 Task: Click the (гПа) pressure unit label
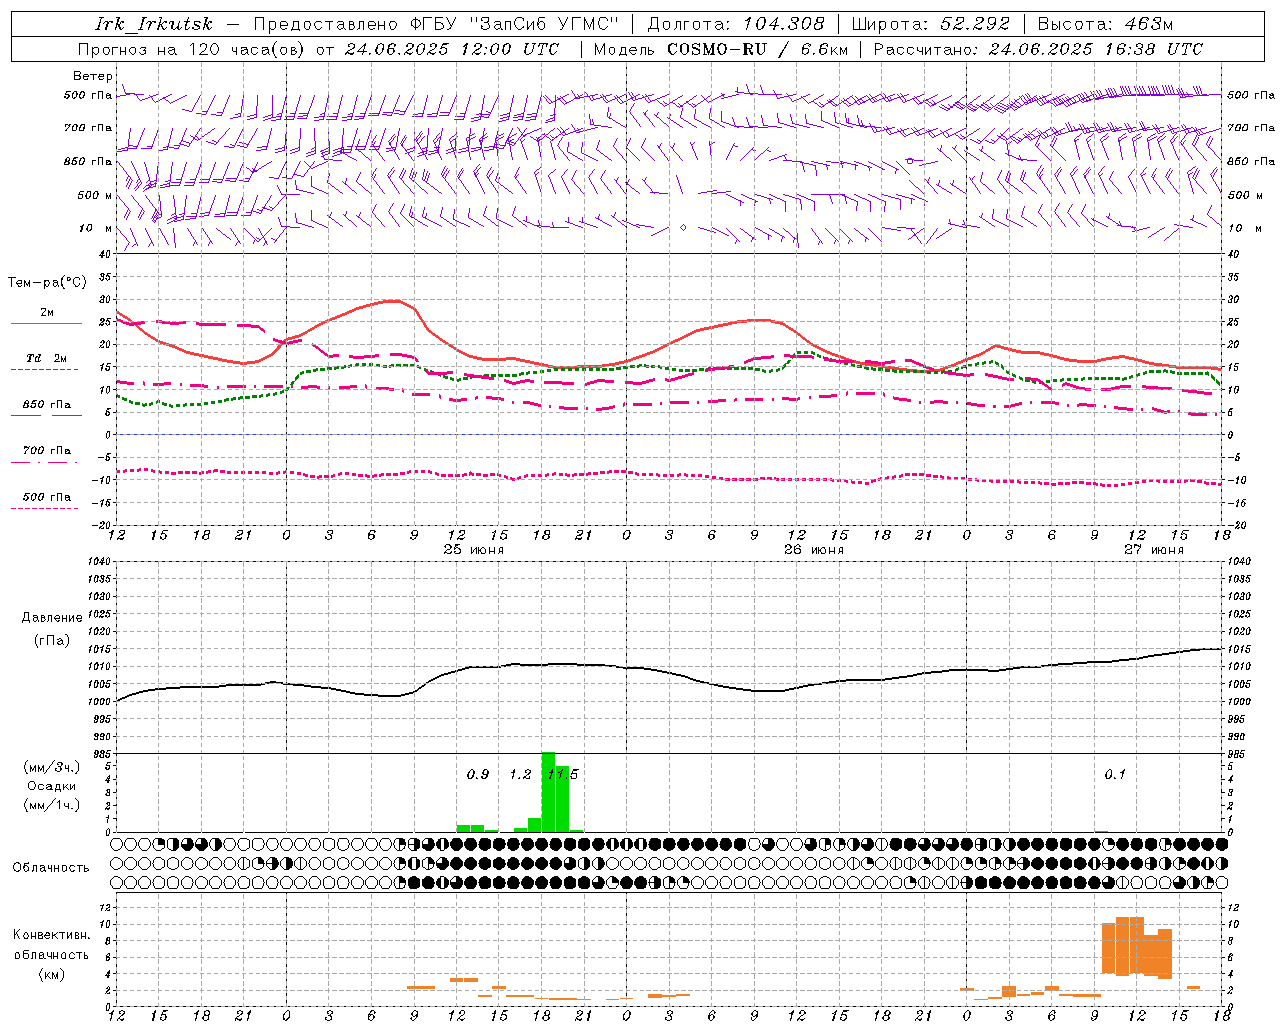click(52, 641)
